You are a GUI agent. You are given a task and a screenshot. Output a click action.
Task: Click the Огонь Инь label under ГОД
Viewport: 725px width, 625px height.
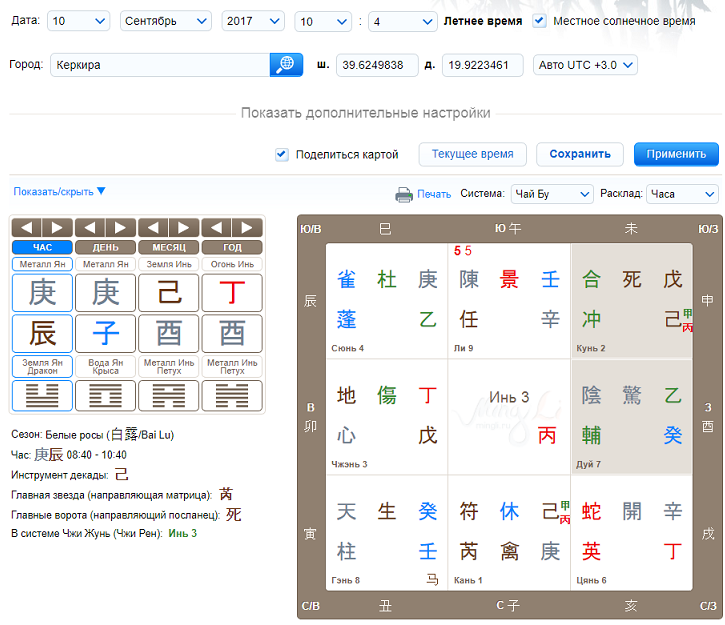point(232,264)
